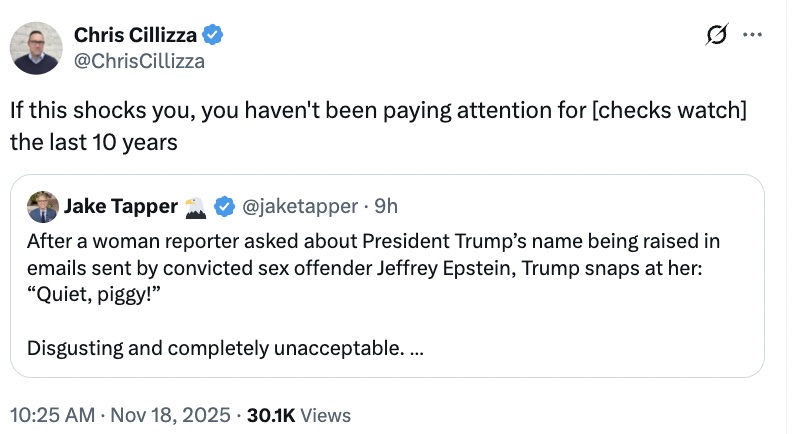
Task: Open the tweet's more options menu
Action: tap(752, 36)
